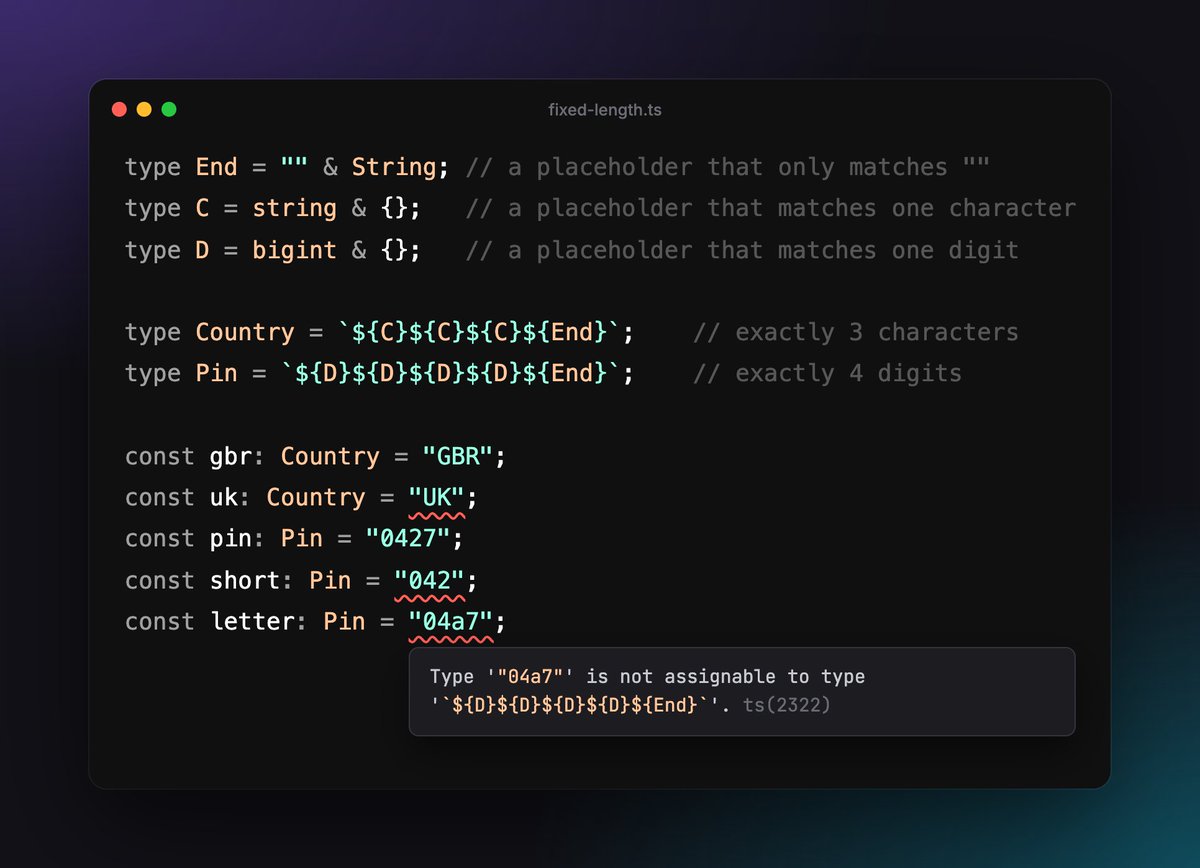The height and width of the screenshot is (868, 1200).
Task: Click the "0427" string literal
Action: coord(408,538)
